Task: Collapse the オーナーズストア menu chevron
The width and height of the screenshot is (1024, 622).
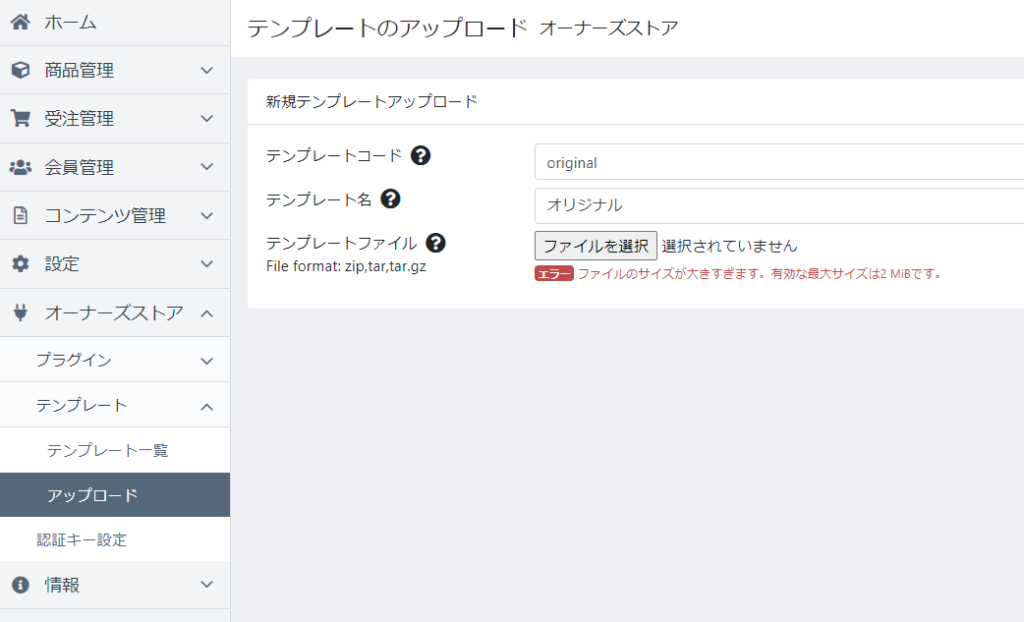Action: click(207, 313)
